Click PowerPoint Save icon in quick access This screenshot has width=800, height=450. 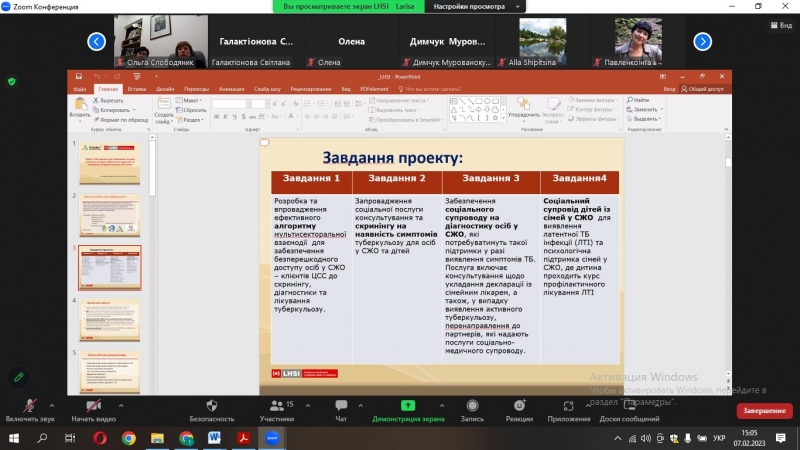point(79,77)
